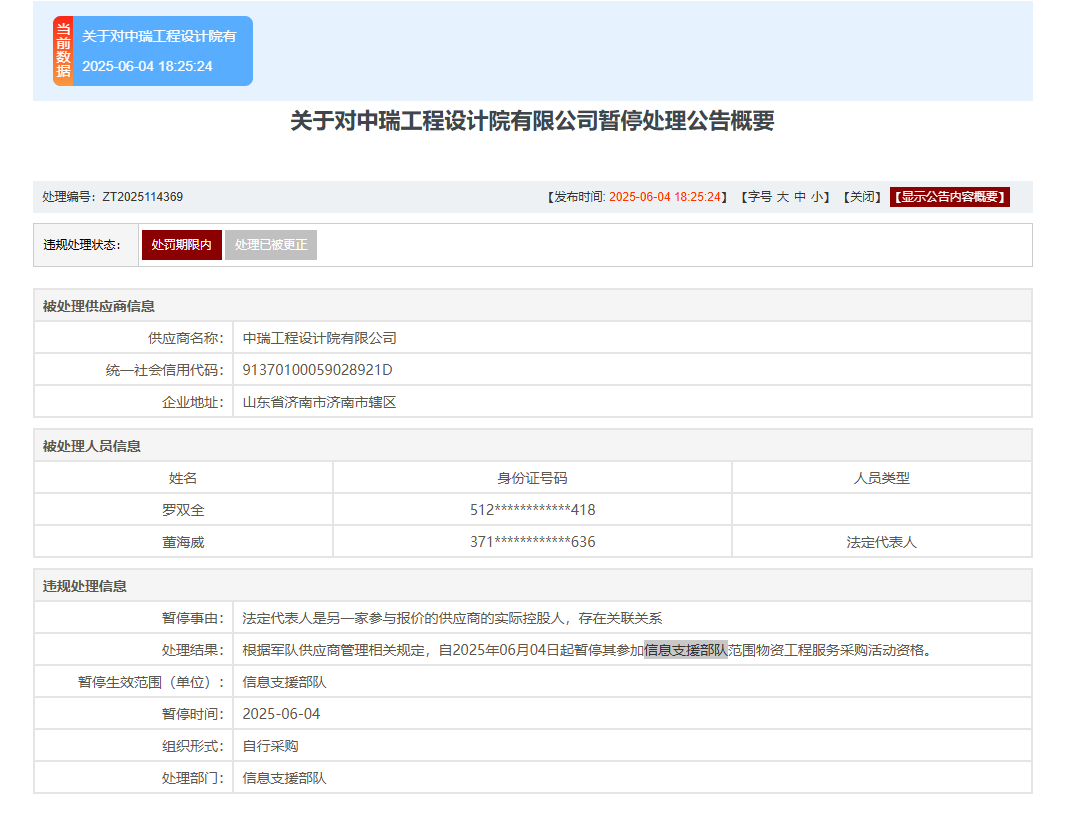
Task: Click the 当前数据 orange label
Action: click(63, 51)
